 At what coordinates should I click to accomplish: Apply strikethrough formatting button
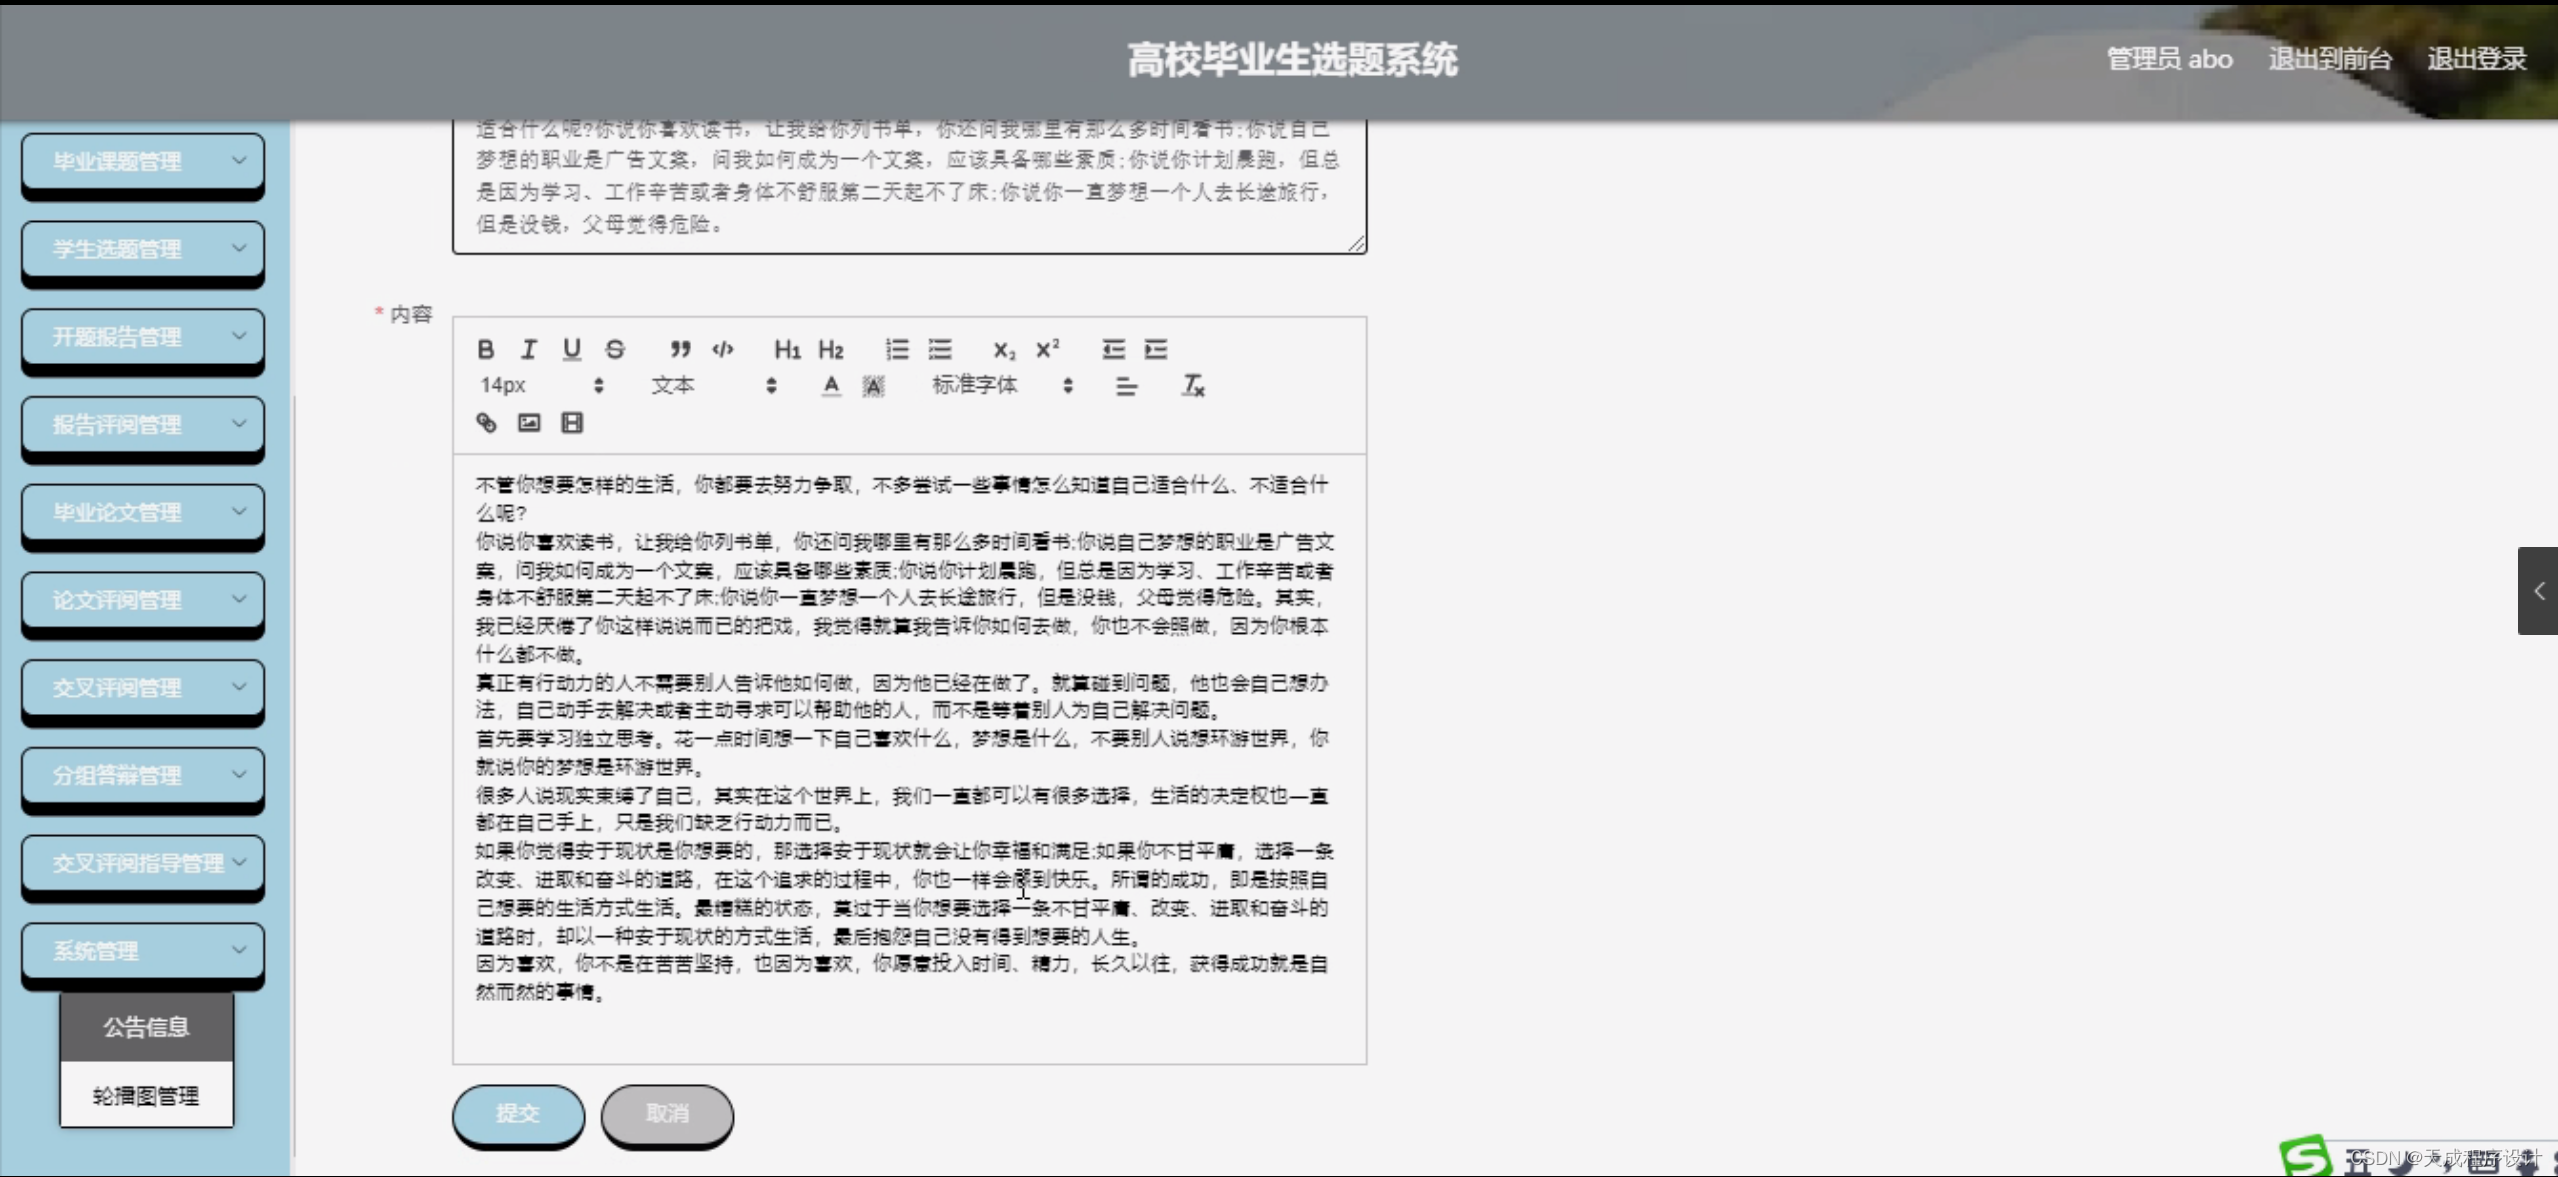(615, 349)
